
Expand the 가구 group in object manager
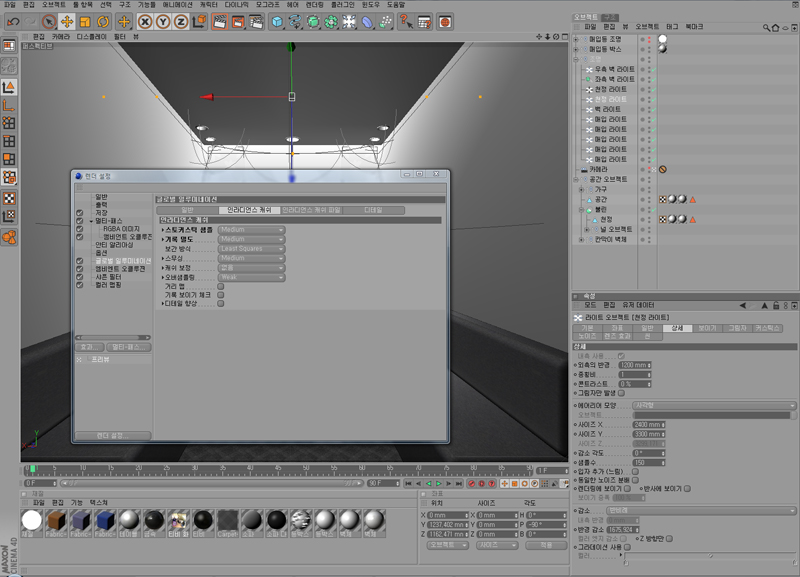tap(582, 189)
